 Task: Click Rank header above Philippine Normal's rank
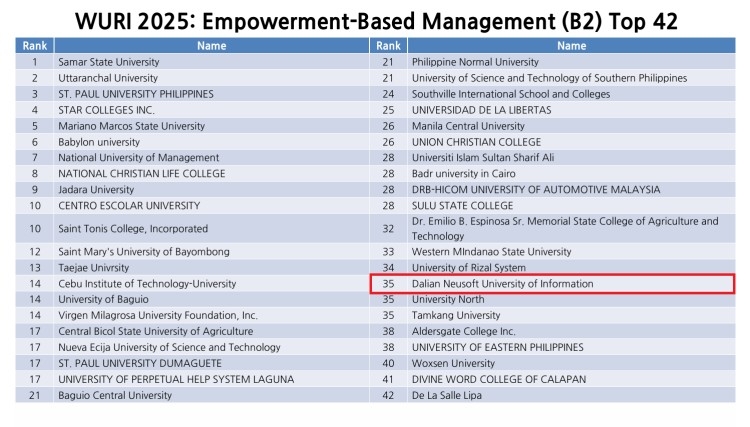click(x=388, y=46)
